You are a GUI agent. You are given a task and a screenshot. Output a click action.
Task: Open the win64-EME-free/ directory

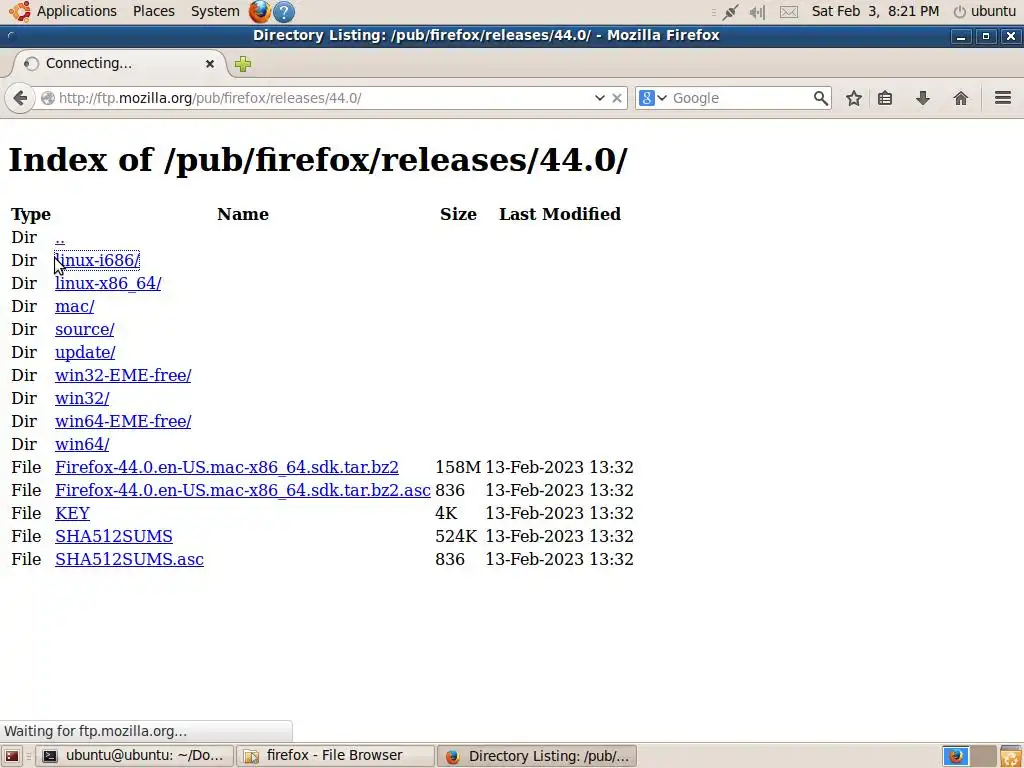(x=123, y=421)
